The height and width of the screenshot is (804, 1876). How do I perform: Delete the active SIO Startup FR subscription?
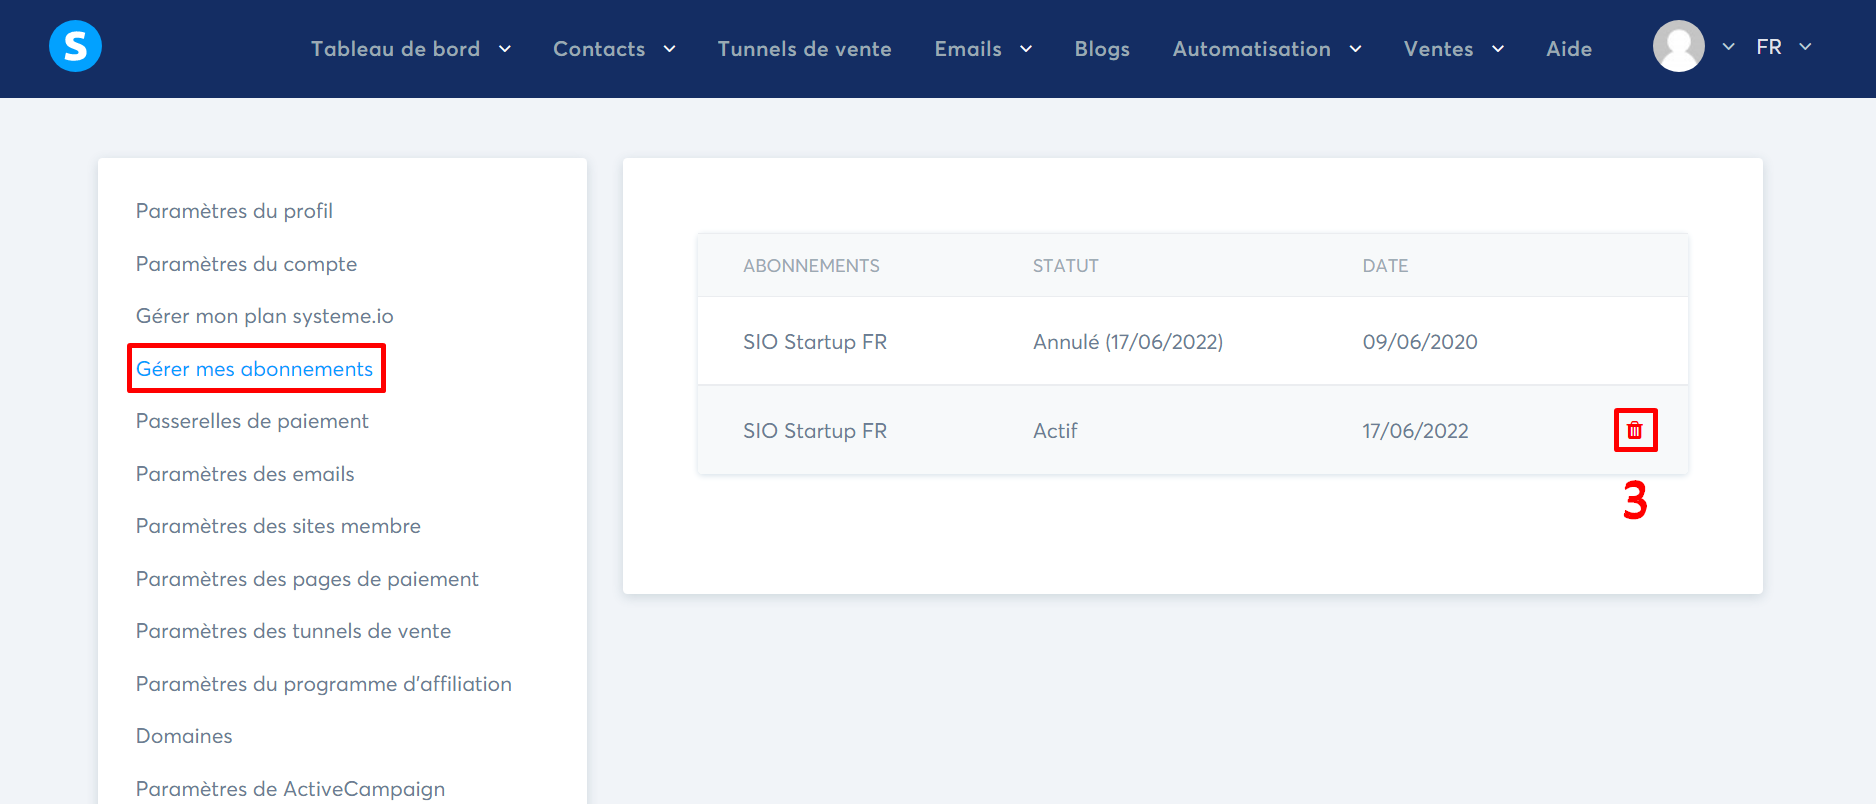[x=1635, y=430]
